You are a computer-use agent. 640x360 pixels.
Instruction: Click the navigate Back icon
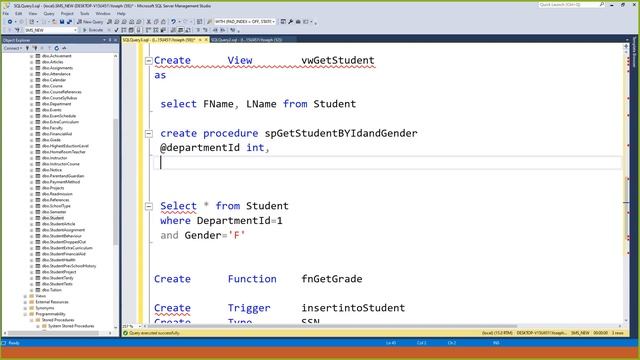tap(10, 22)
